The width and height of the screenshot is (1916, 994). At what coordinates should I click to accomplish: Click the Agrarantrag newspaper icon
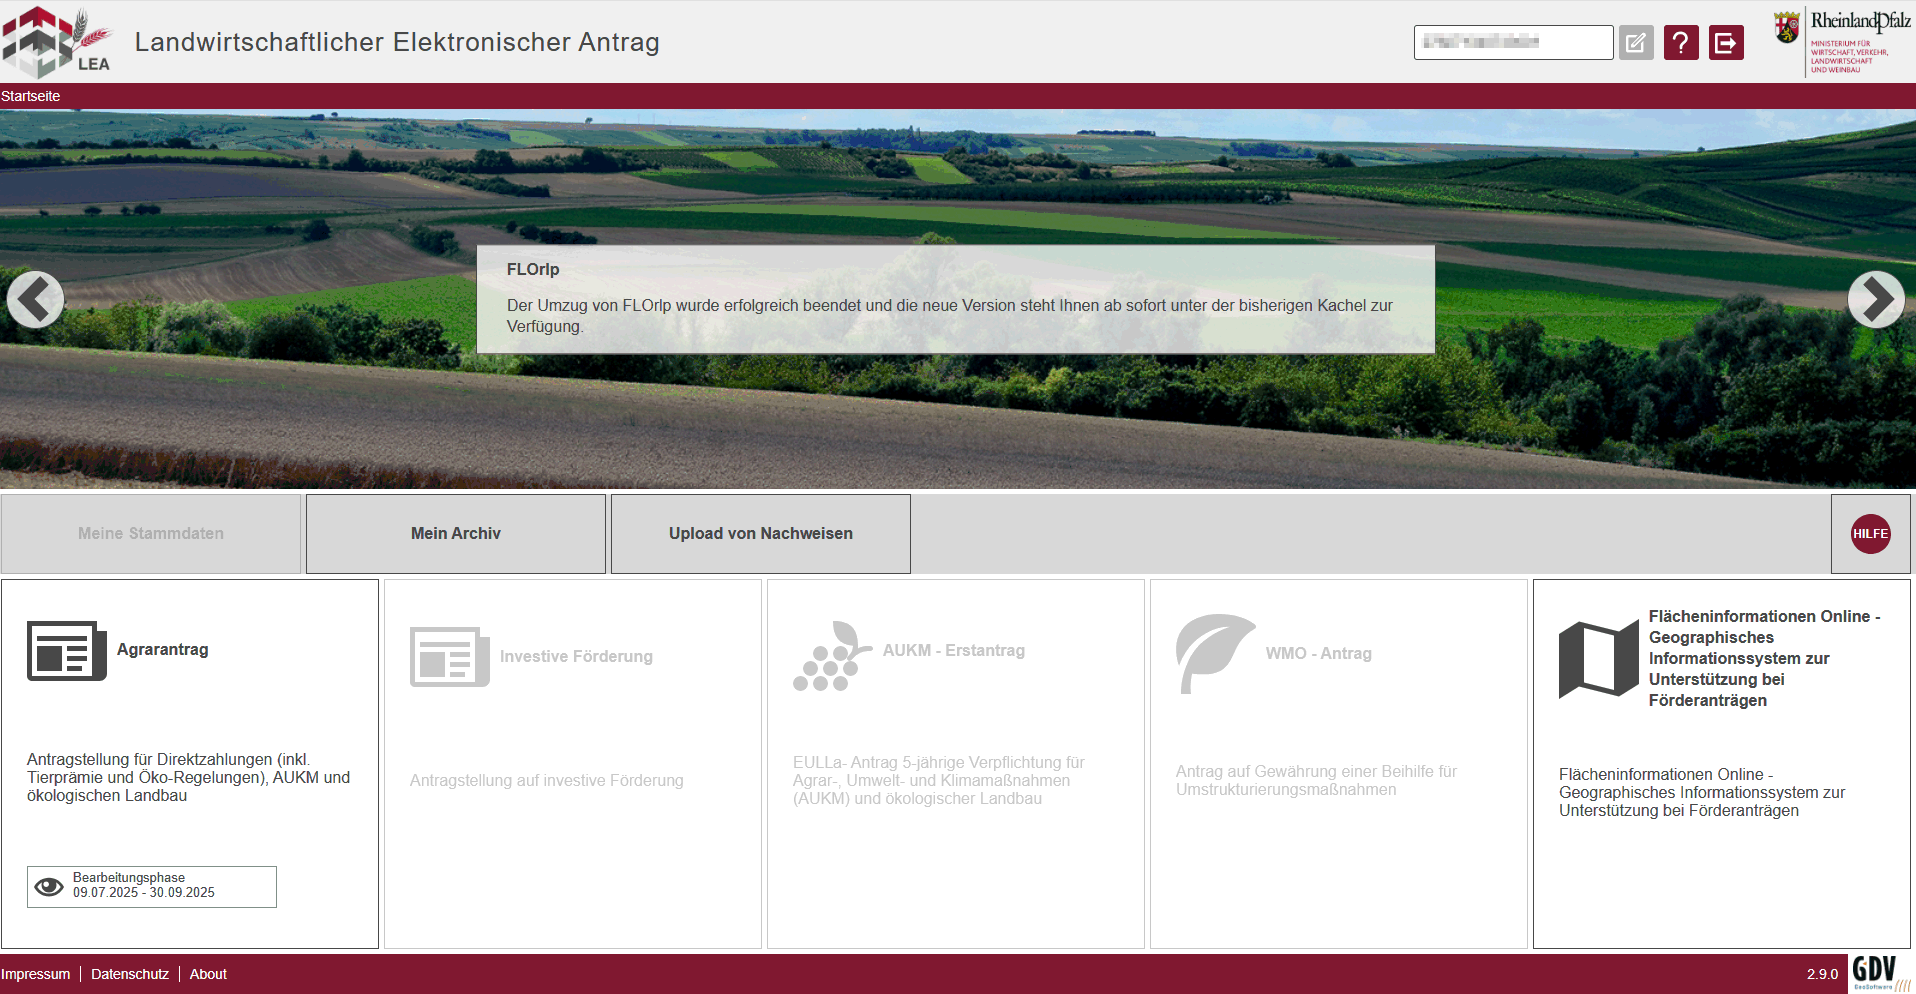click(x=66, y=651)
